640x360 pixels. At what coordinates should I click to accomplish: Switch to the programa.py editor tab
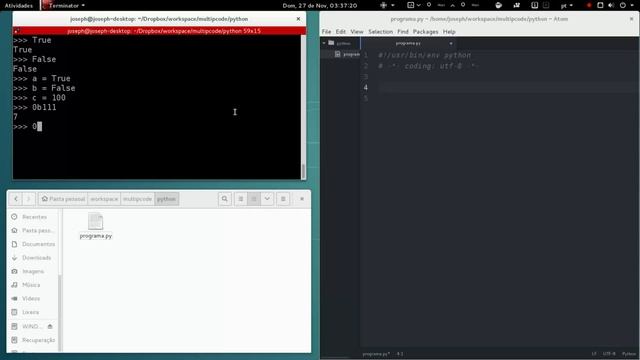pos(408,43)
